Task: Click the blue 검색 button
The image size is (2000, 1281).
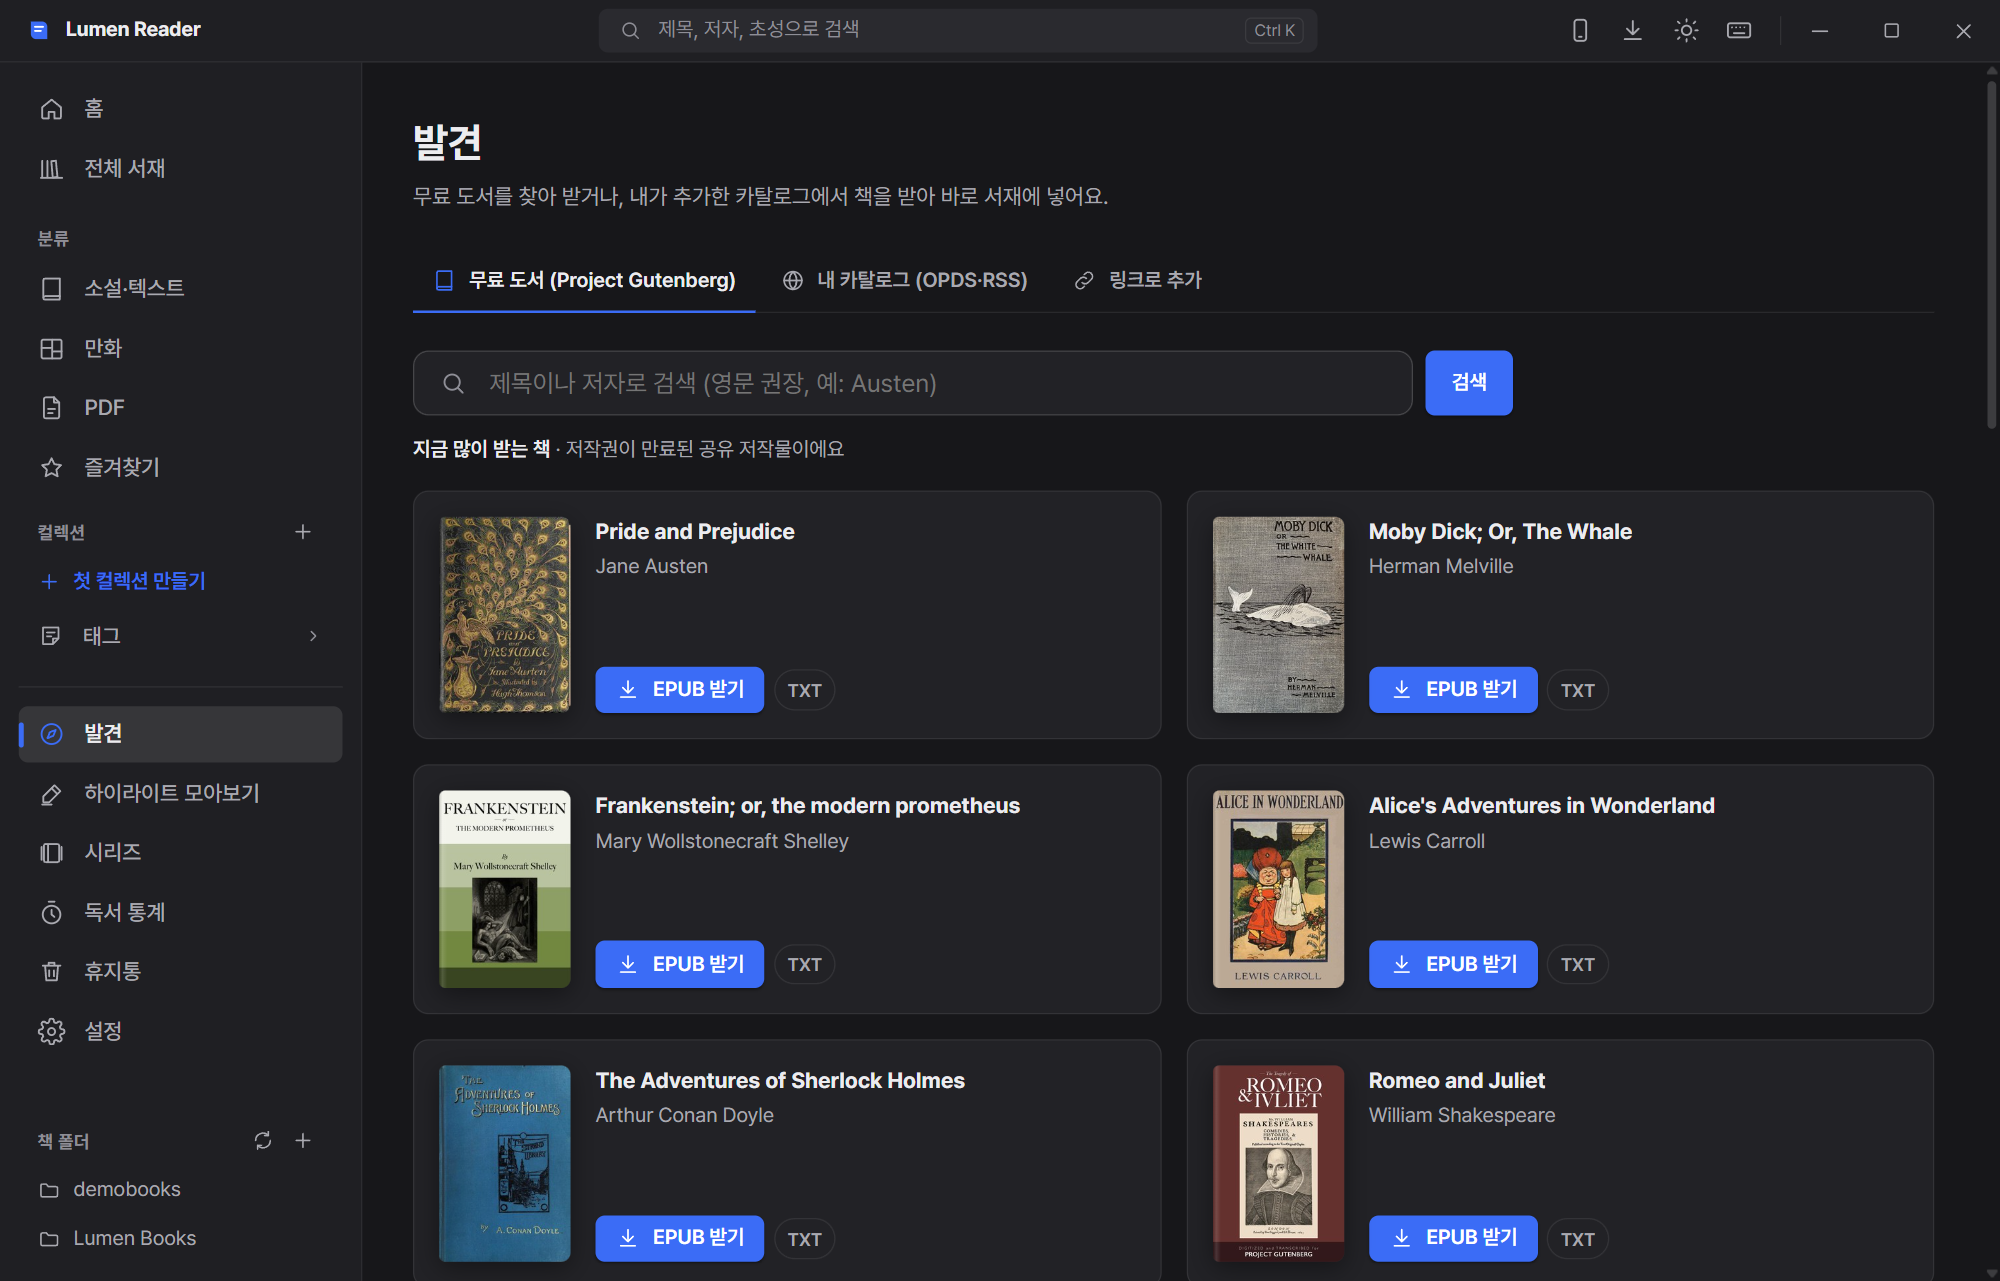Action: pyautogui.click(x=1468, y=383)
